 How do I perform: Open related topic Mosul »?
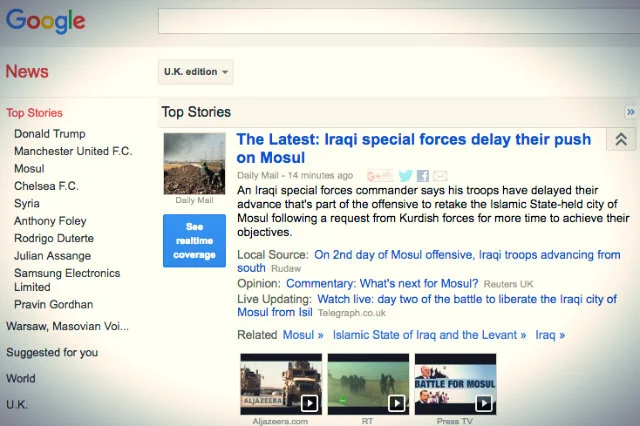pos(303,335)
